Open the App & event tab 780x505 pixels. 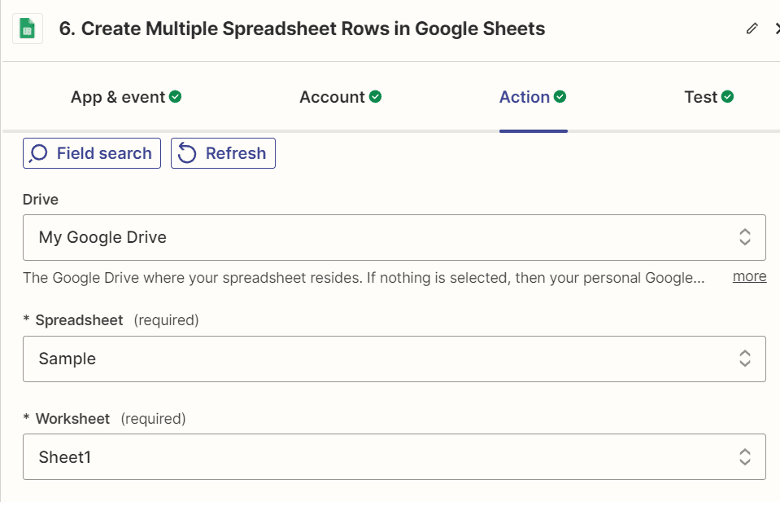point(126,97)
